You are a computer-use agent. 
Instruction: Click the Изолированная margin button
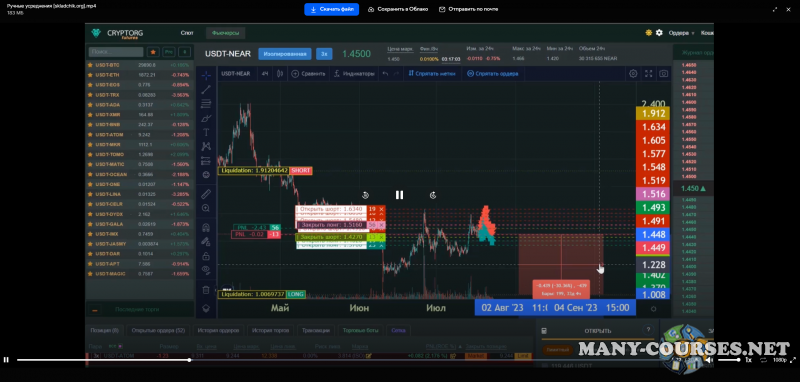coord(285,54)
